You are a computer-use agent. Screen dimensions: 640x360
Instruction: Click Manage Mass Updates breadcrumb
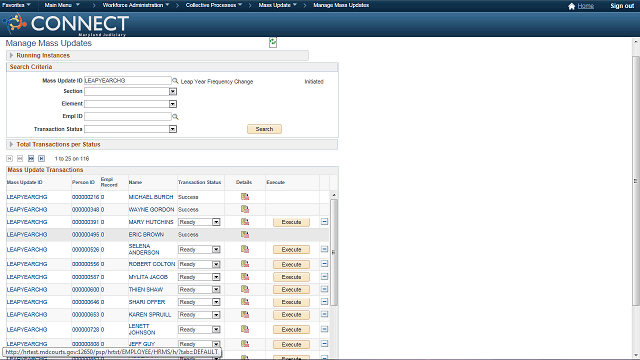tap(341, 5)
